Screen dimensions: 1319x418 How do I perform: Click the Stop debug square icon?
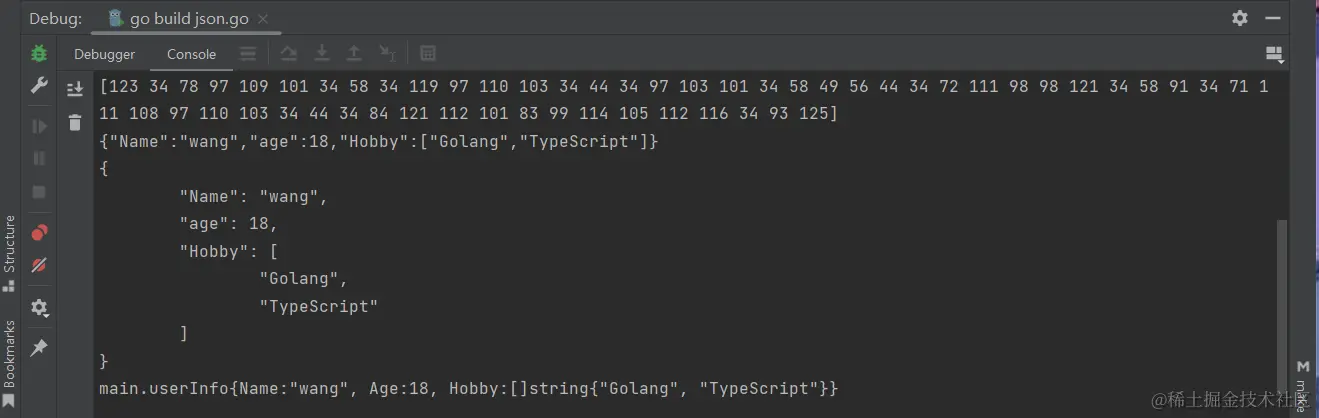pyautogui.click(x=39, y=191)
